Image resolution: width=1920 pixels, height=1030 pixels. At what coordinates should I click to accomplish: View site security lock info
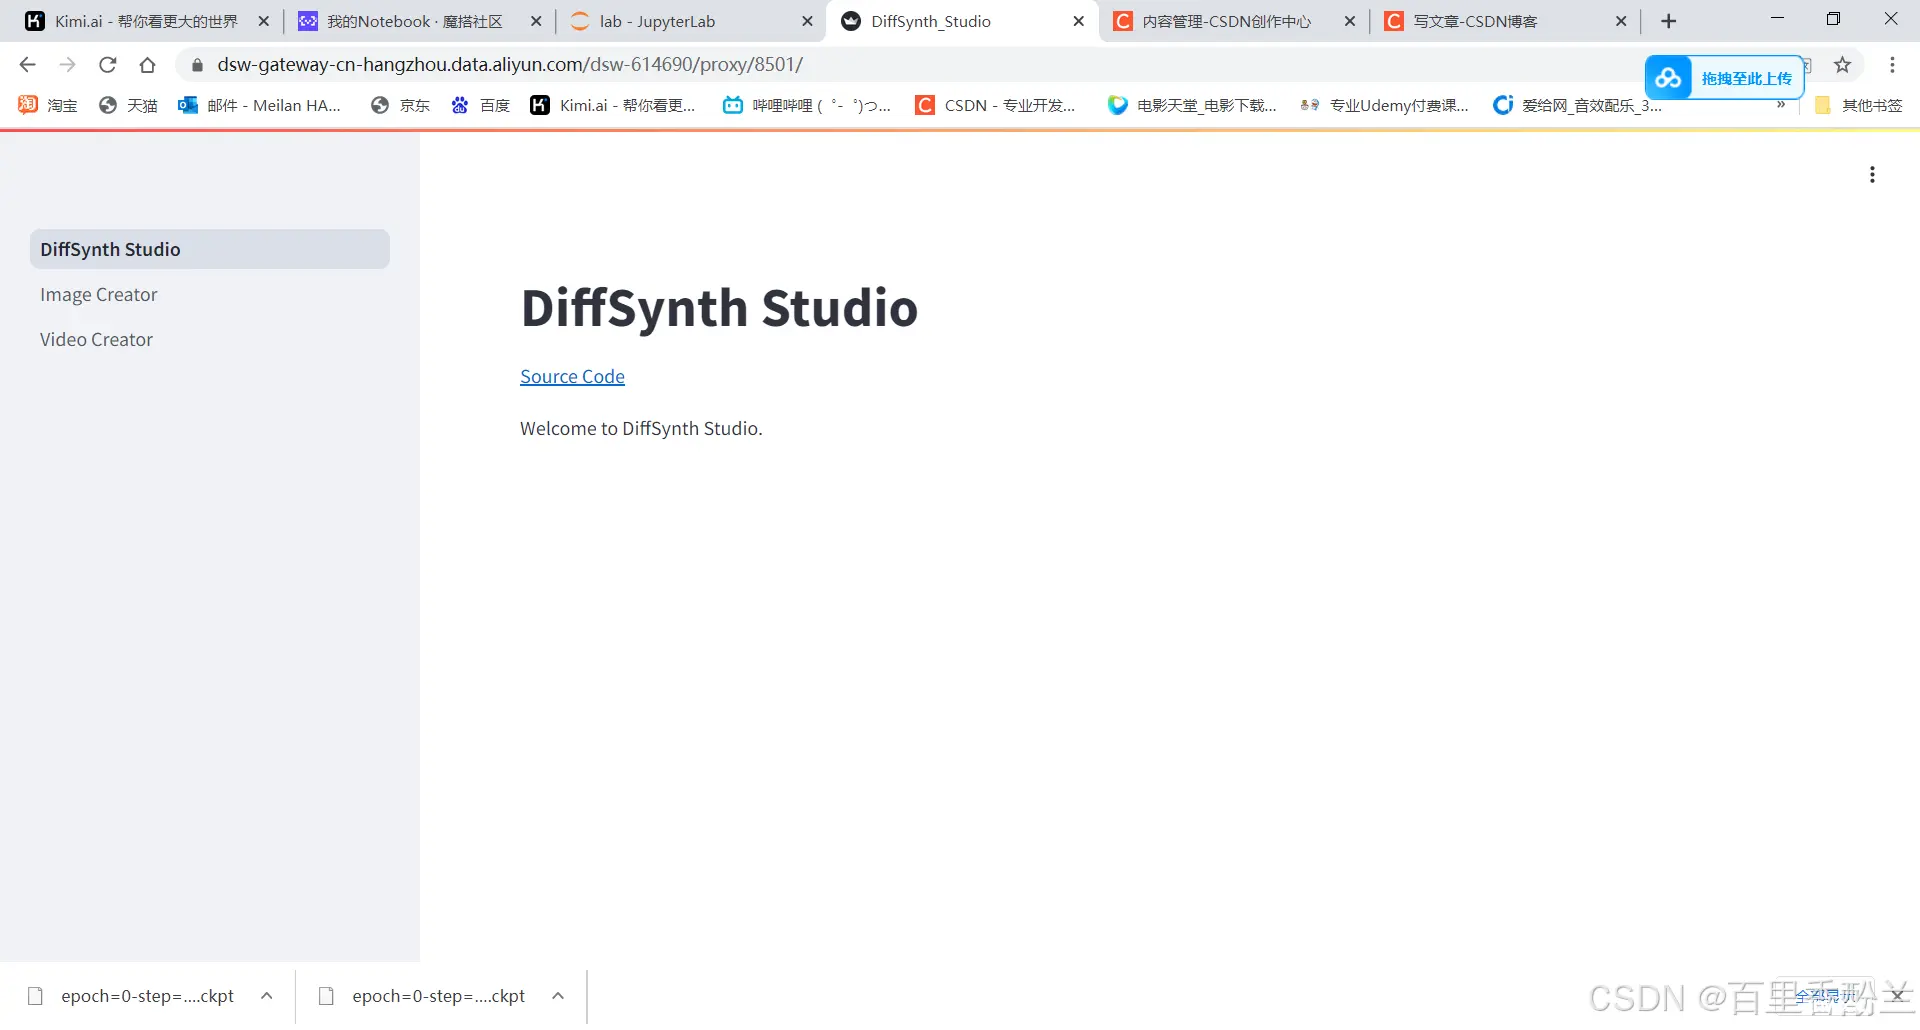click(x=197, y=65)
